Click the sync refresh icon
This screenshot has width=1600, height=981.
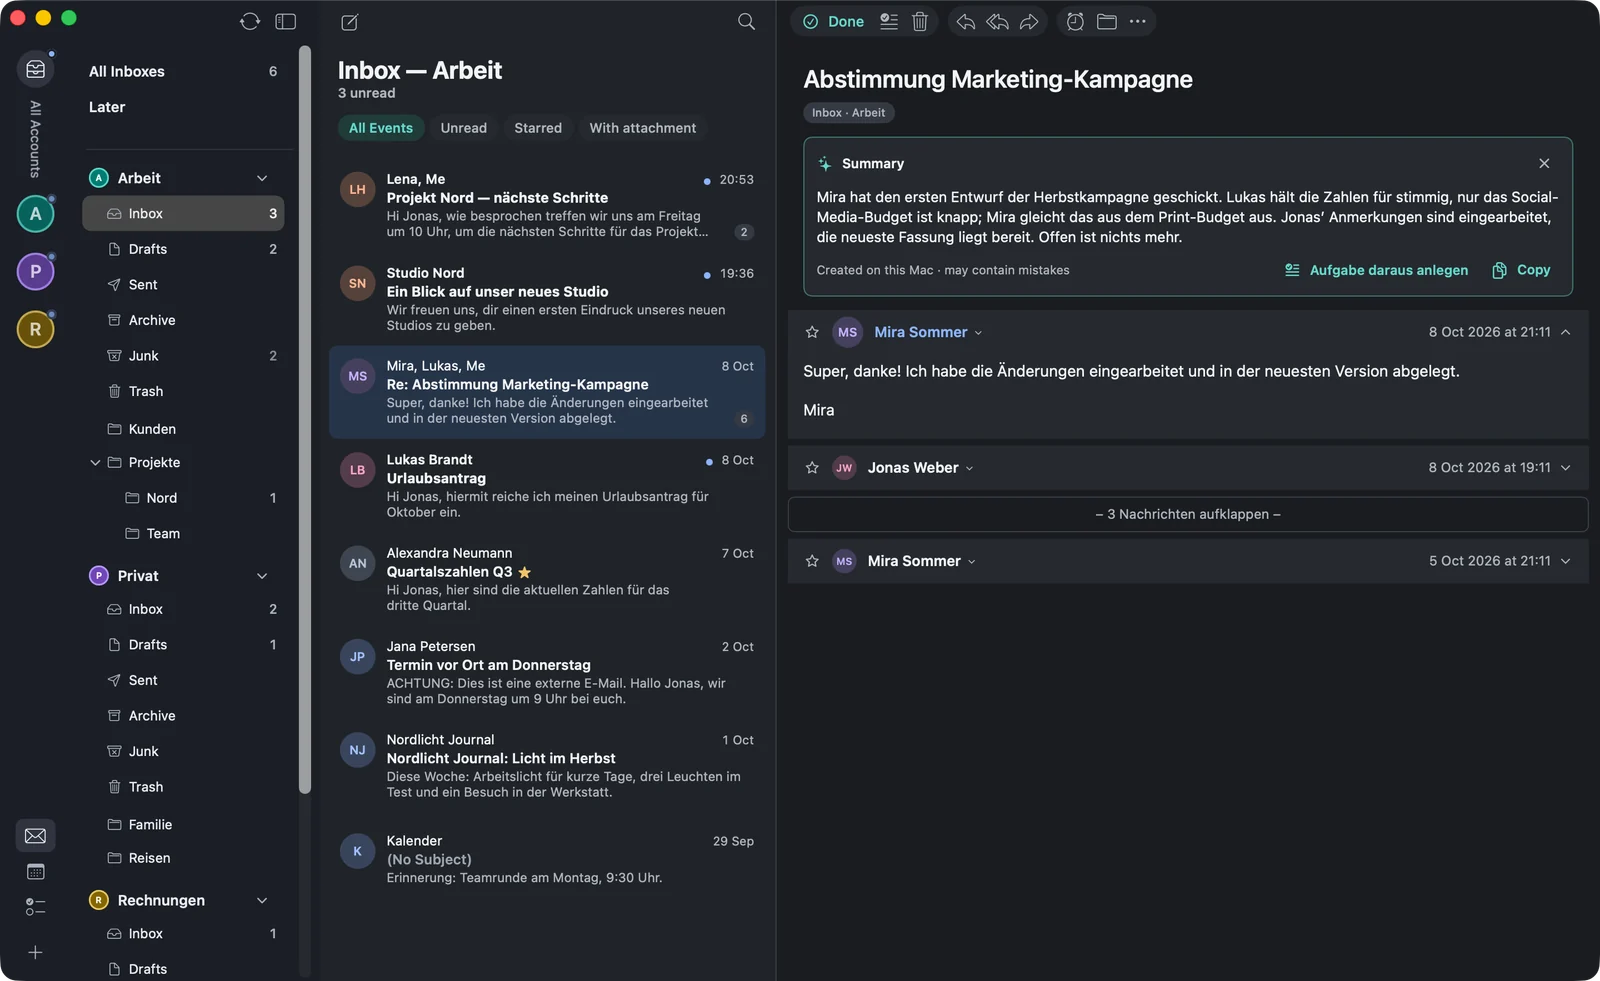tap(250, 22)
